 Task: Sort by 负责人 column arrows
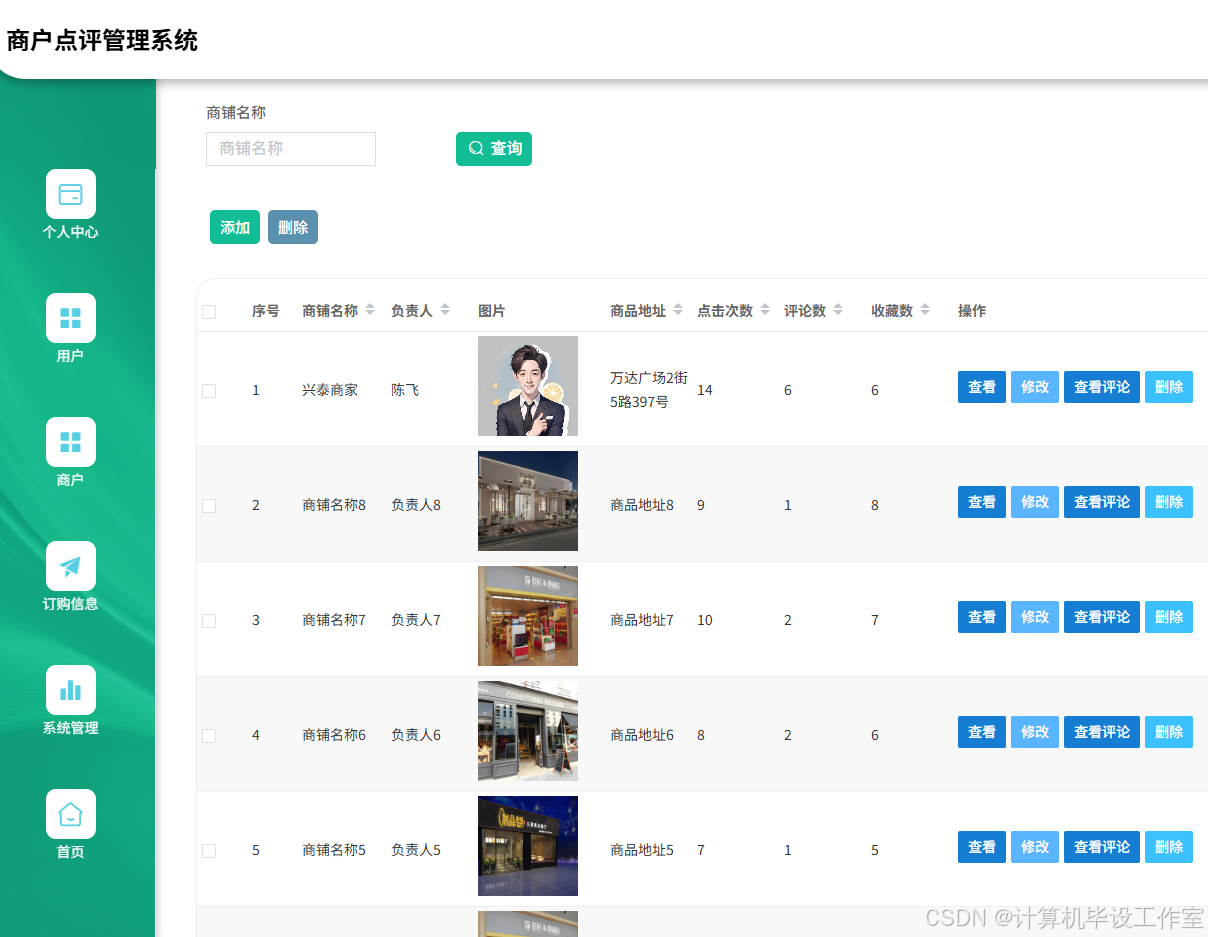445,310
